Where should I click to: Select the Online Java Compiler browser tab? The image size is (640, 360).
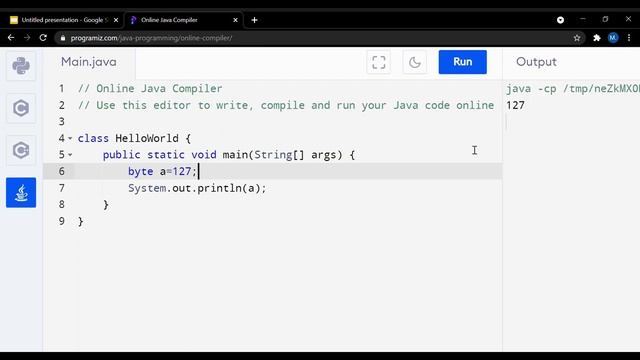169,20
